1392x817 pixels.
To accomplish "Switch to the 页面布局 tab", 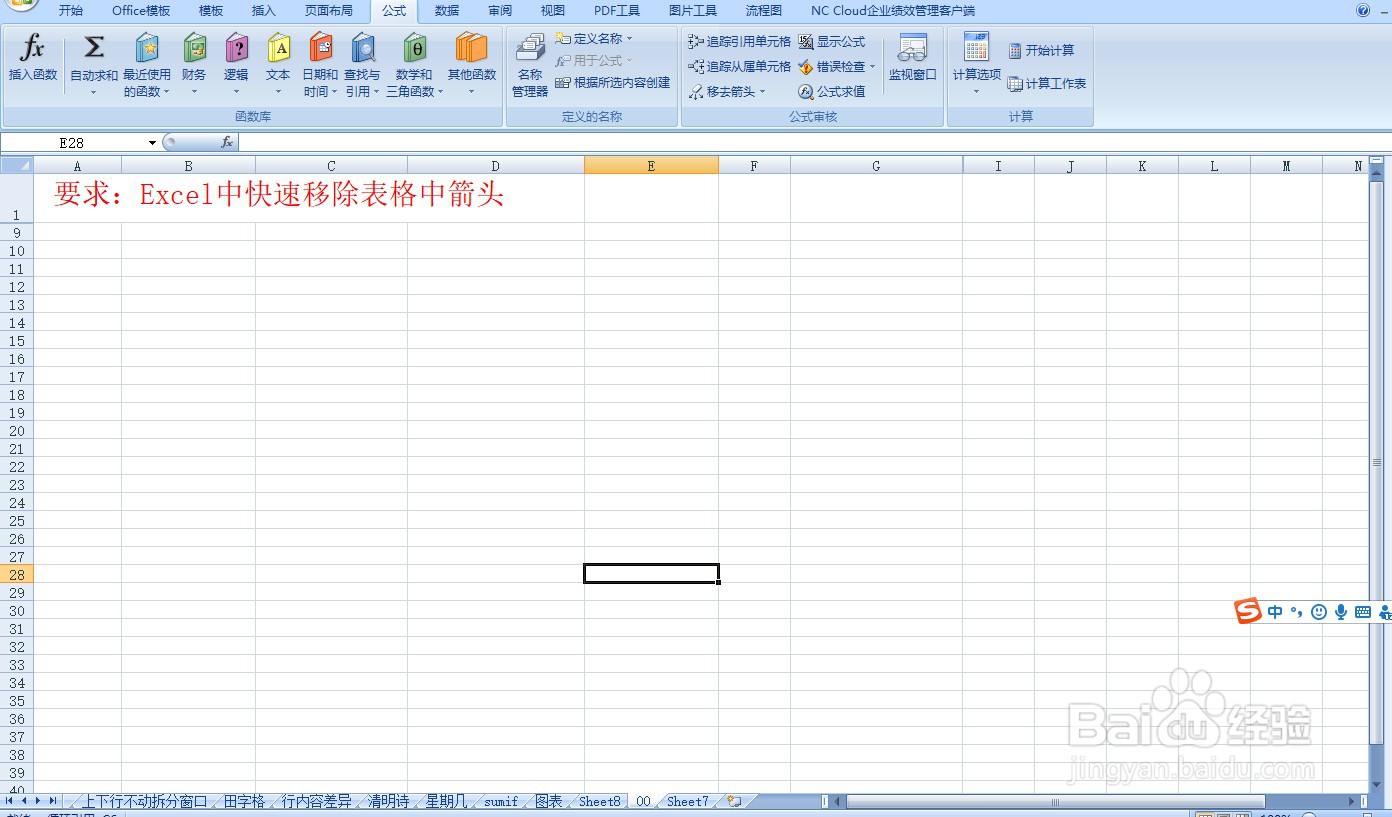I will tap(329, 11).
